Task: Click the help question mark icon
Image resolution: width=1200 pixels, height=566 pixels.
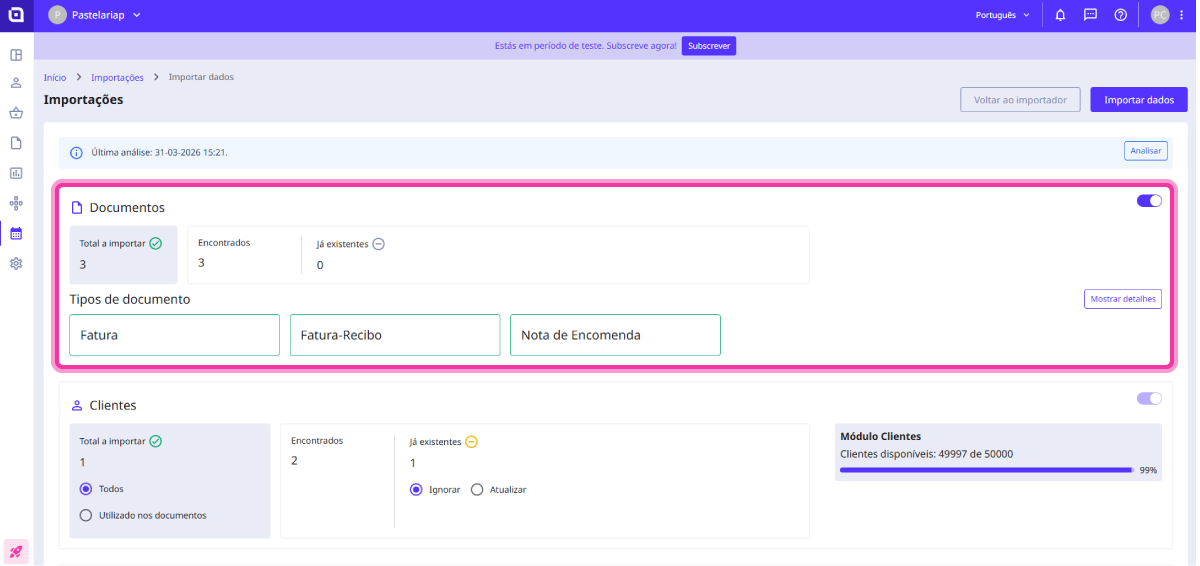Action: pos(1120,15)
